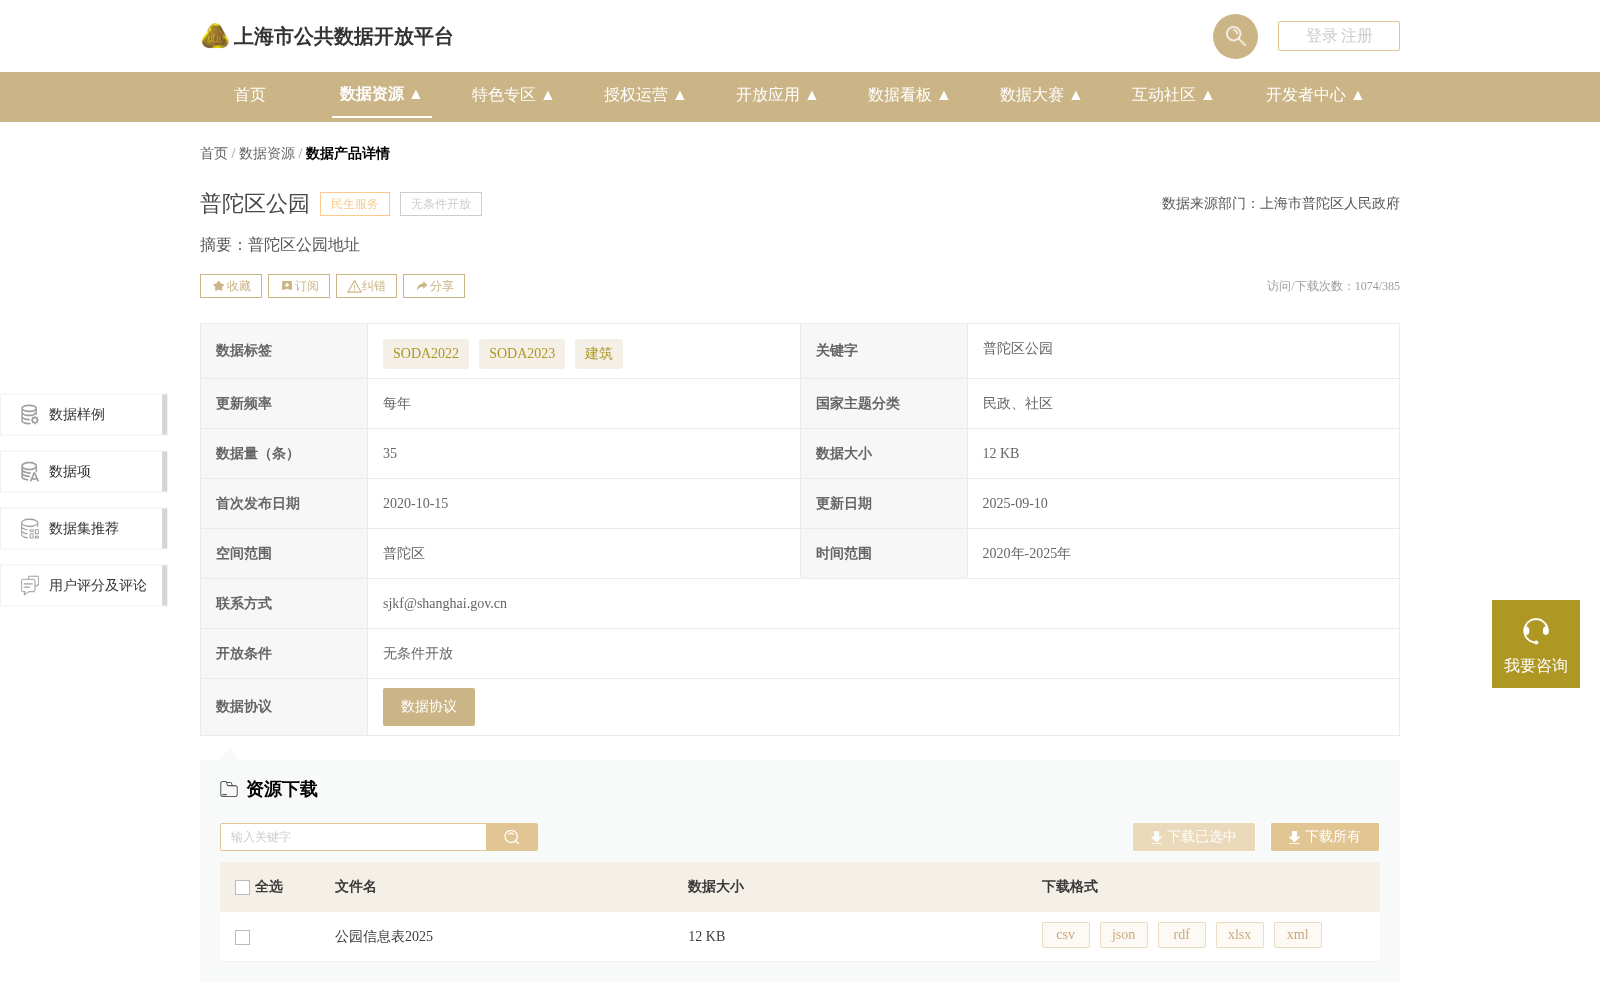Screen dimensions: 1600x1000
Task: Click the 建筑 tag
Action: pos(599,354)
